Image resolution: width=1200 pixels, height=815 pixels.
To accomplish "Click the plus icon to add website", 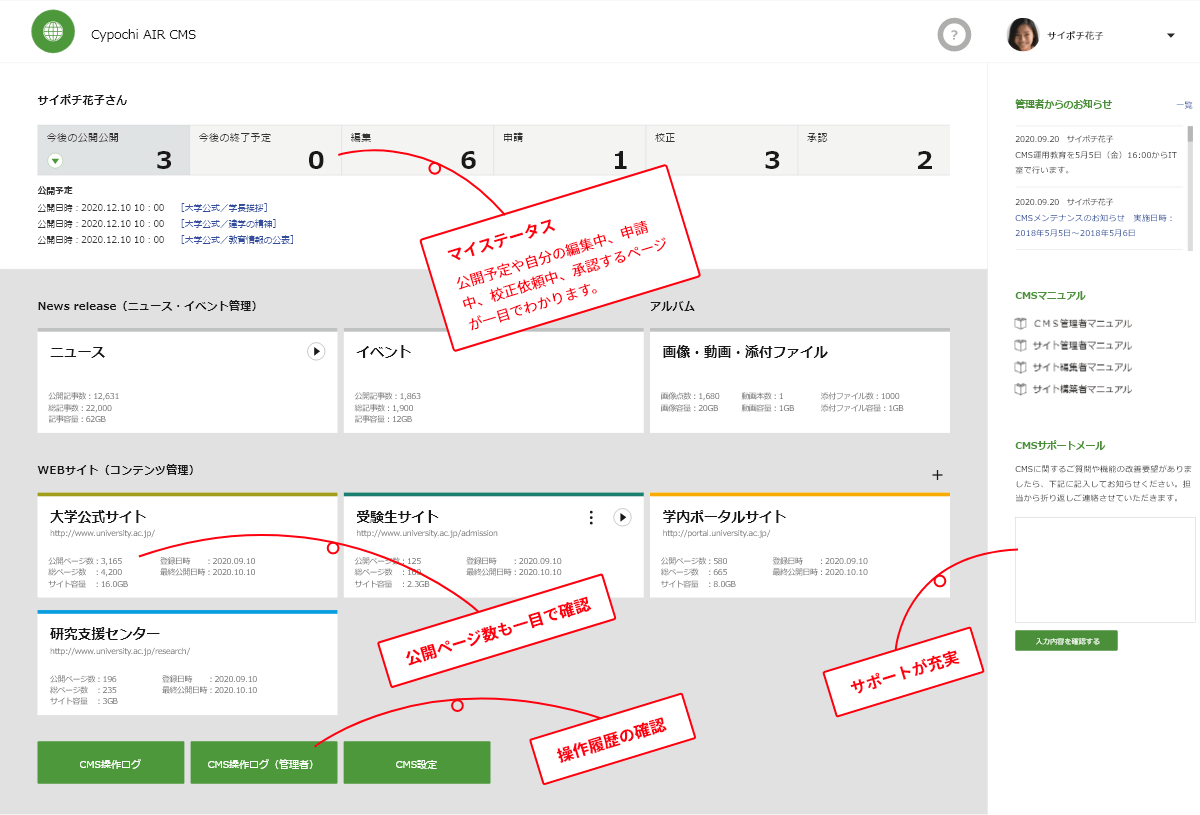I will 937,475.
